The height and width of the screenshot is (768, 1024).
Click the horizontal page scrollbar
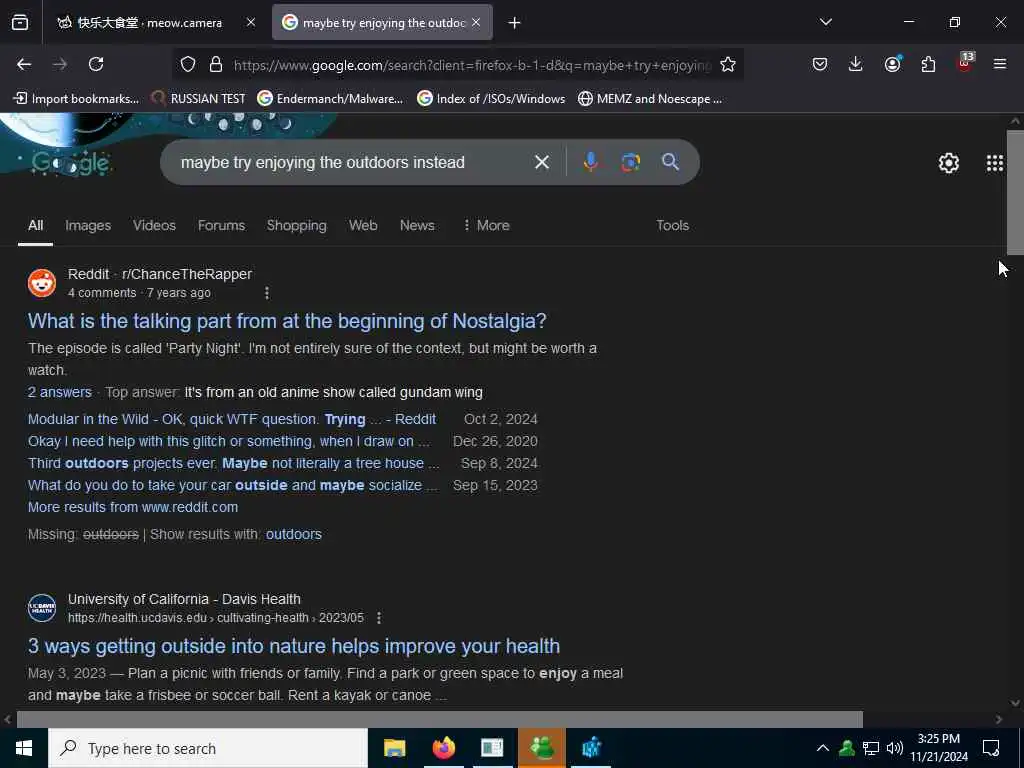click(x=440, y=719)
